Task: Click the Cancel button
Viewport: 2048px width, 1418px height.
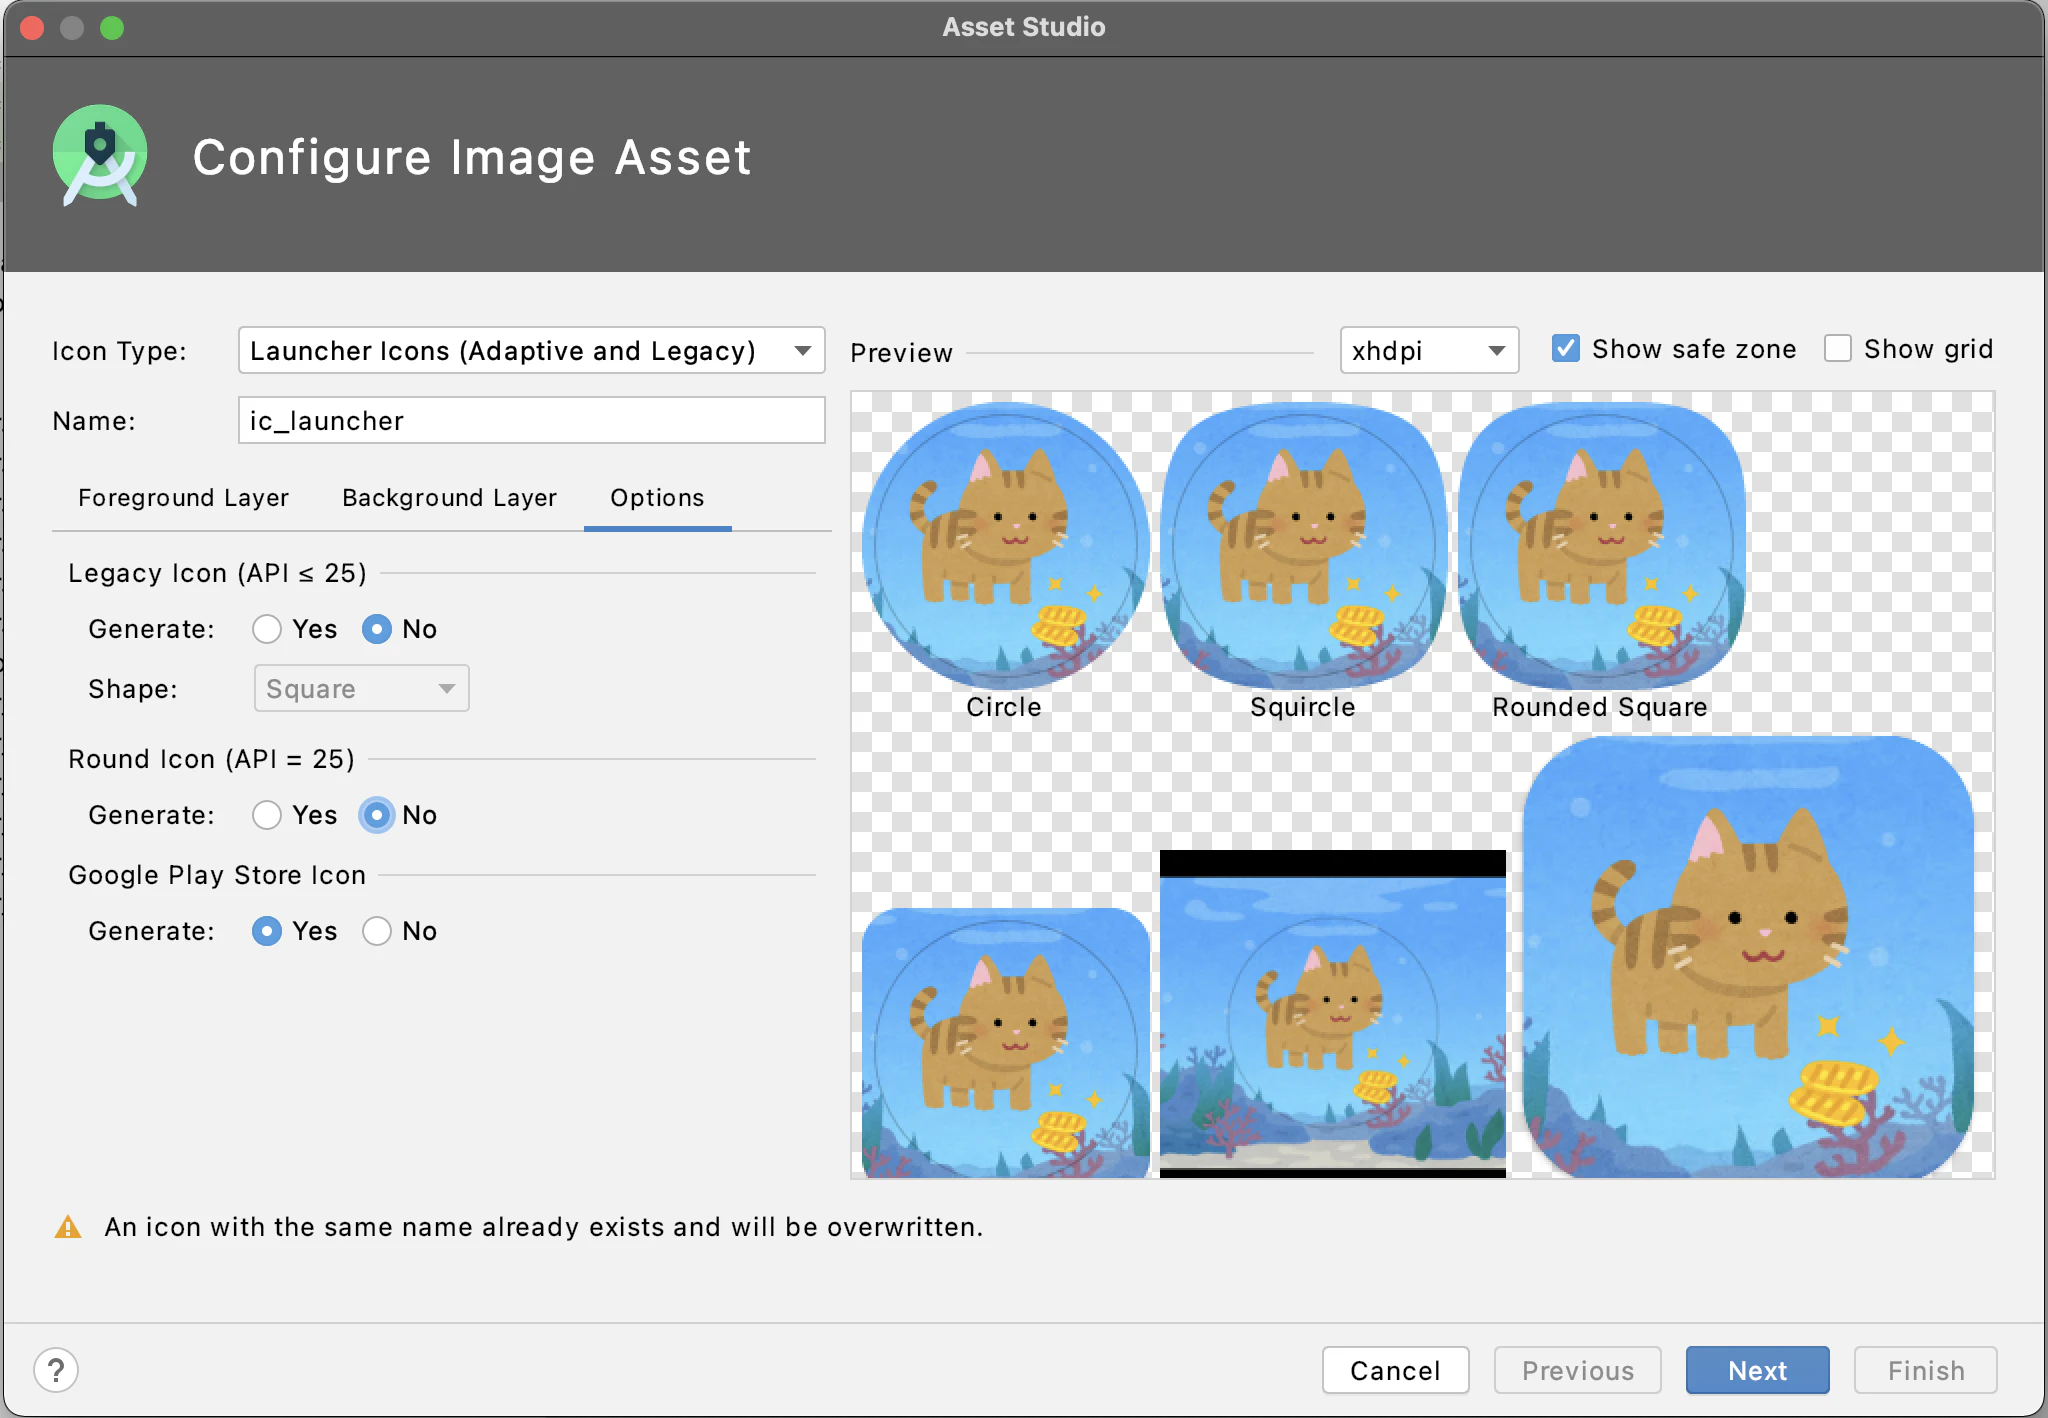Action: point(1395,1370)
